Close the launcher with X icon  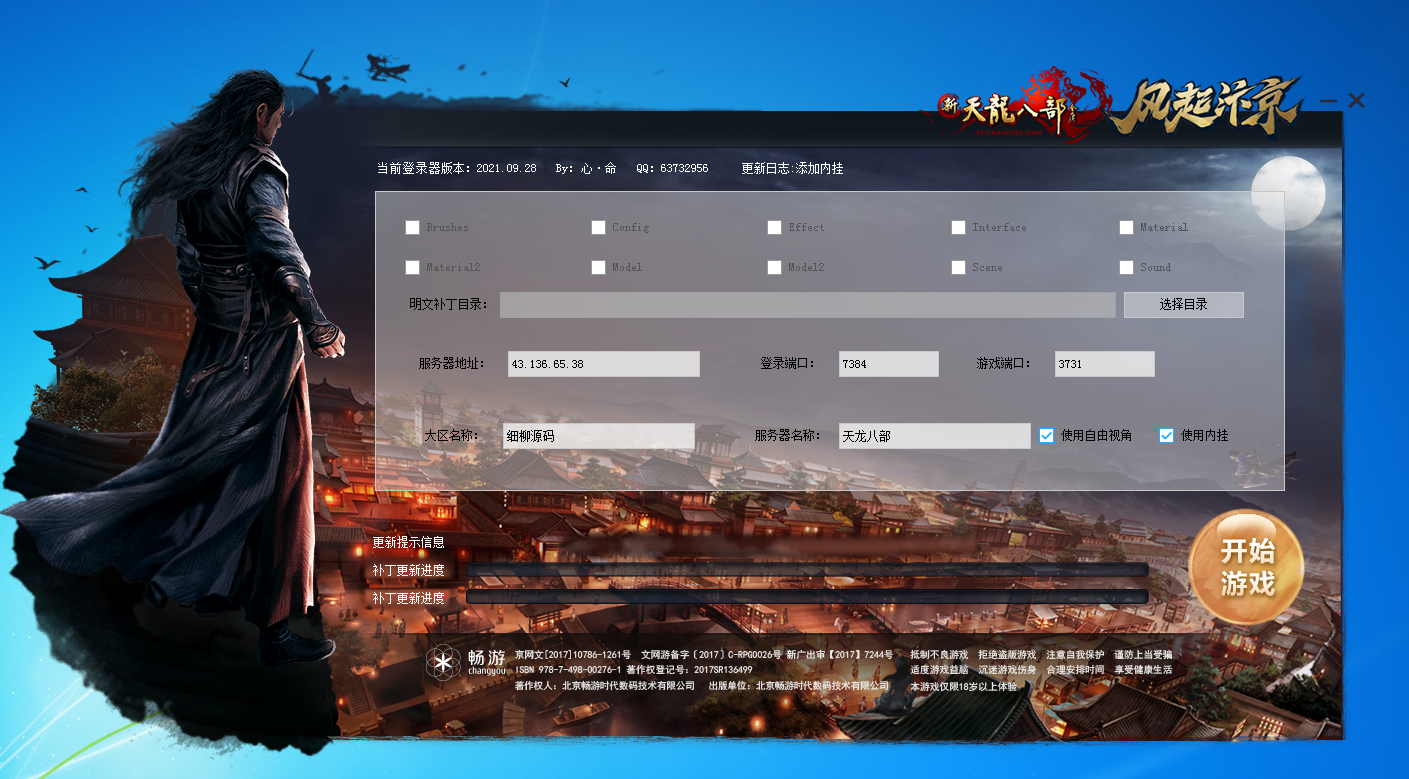[1356, 100]
